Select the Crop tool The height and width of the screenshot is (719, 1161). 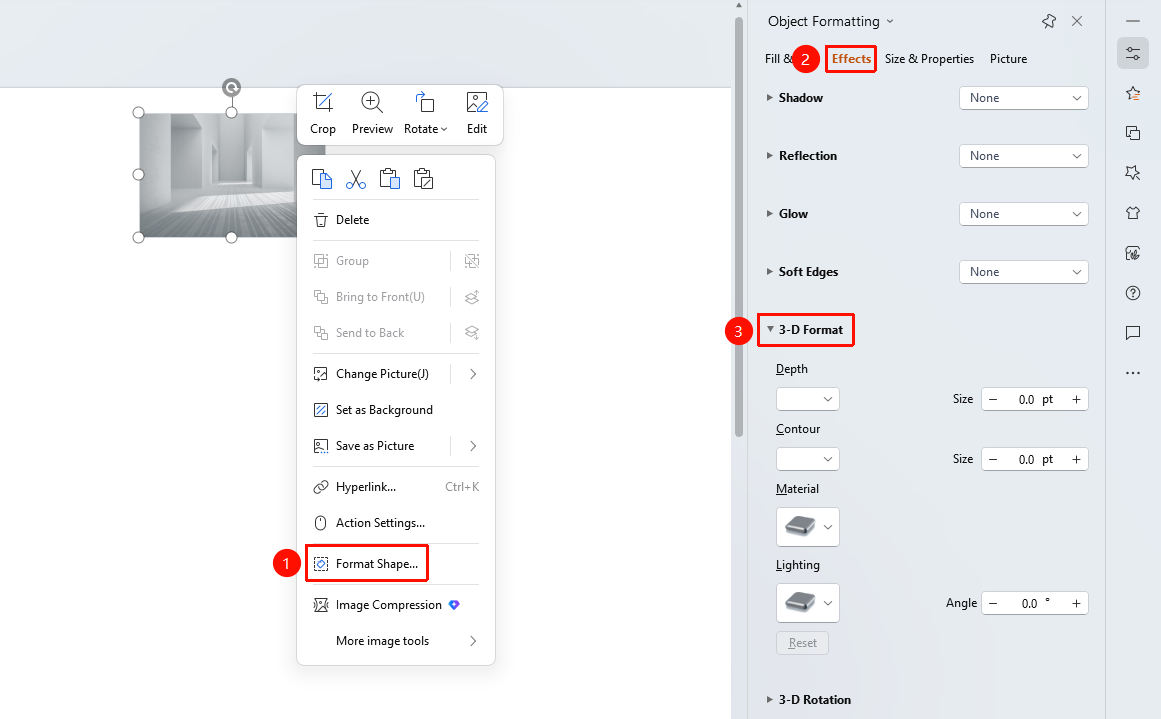(323, 113)
